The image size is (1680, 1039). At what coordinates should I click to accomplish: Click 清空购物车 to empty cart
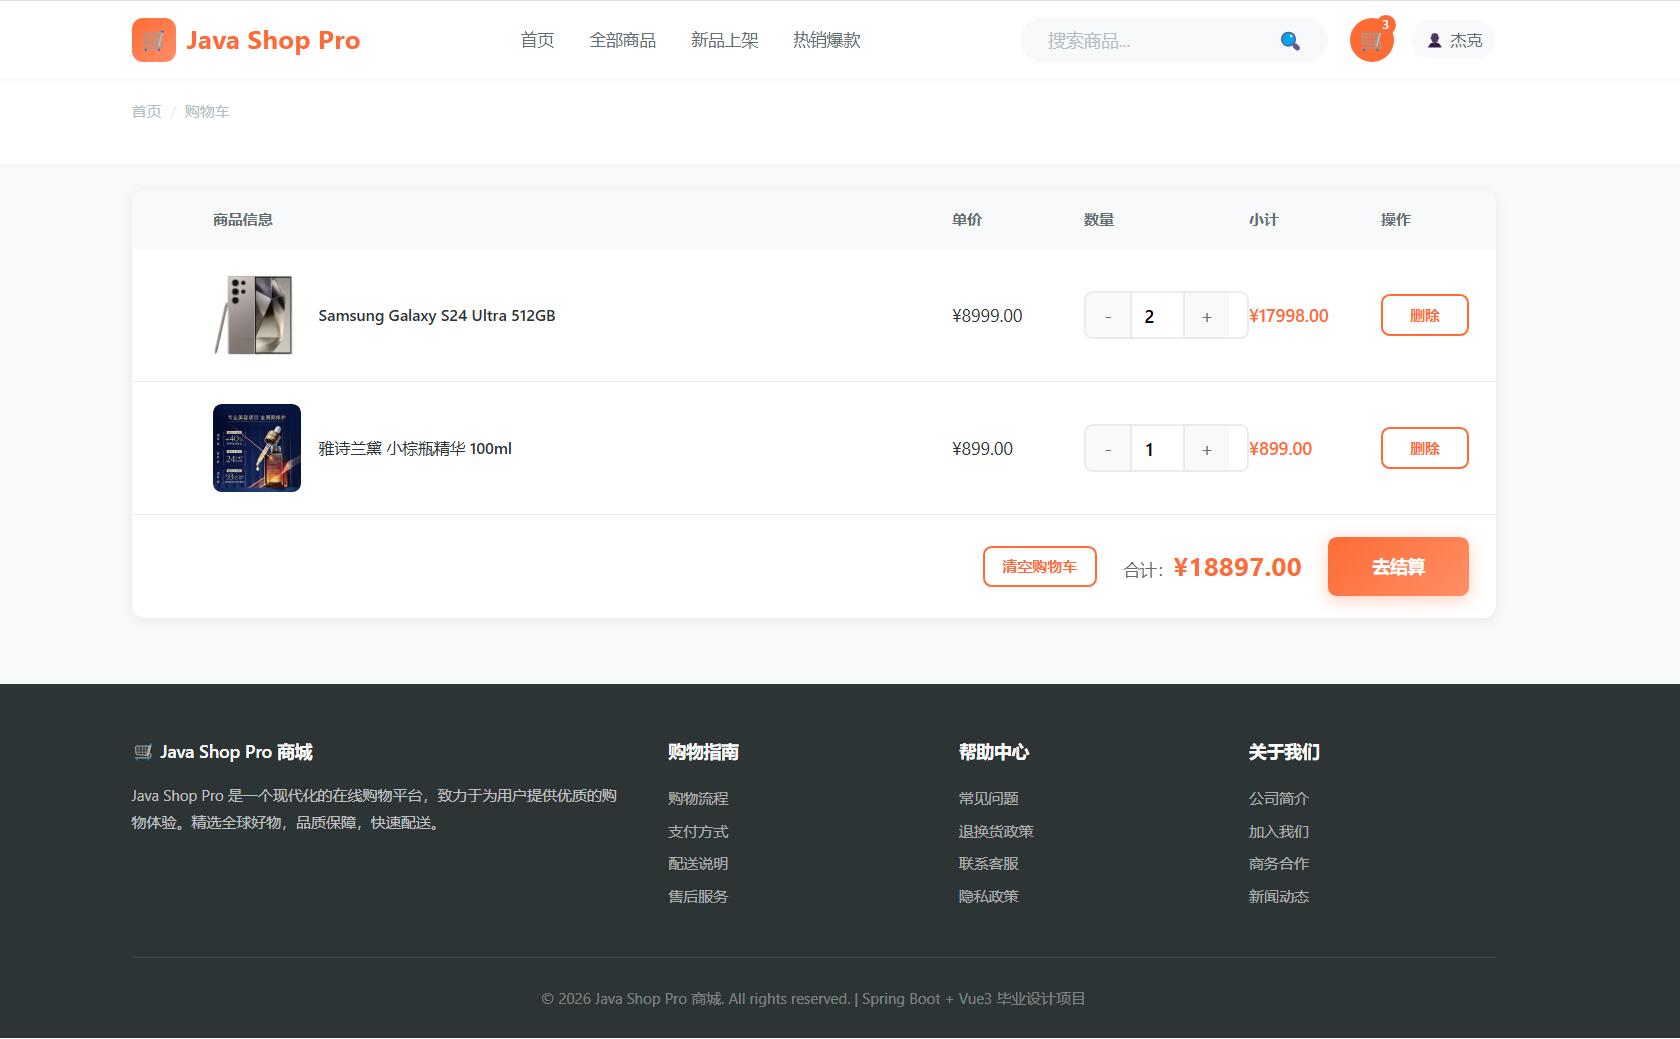[x=1039, y=566]
